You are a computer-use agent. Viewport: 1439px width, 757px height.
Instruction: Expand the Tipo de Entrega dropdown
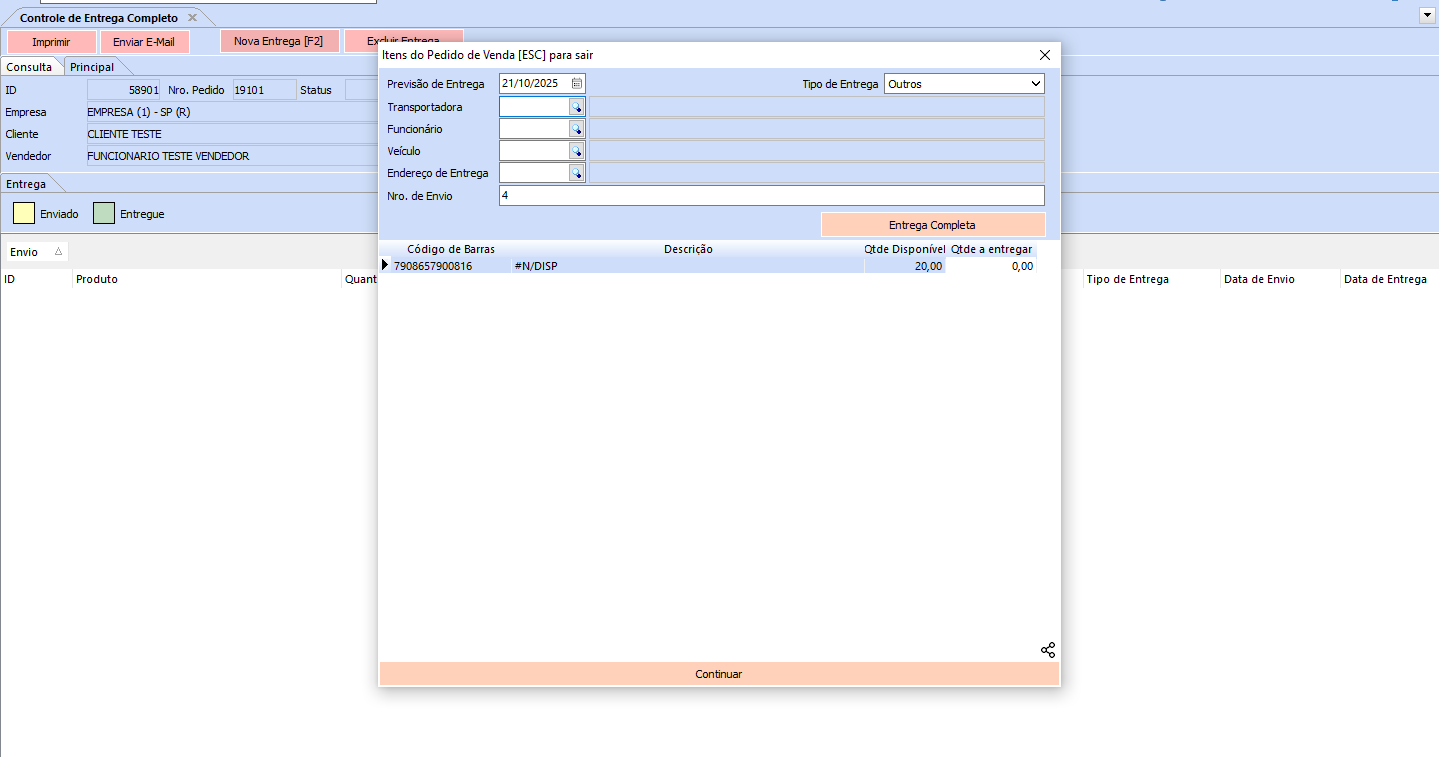[x=1035, y=84]
